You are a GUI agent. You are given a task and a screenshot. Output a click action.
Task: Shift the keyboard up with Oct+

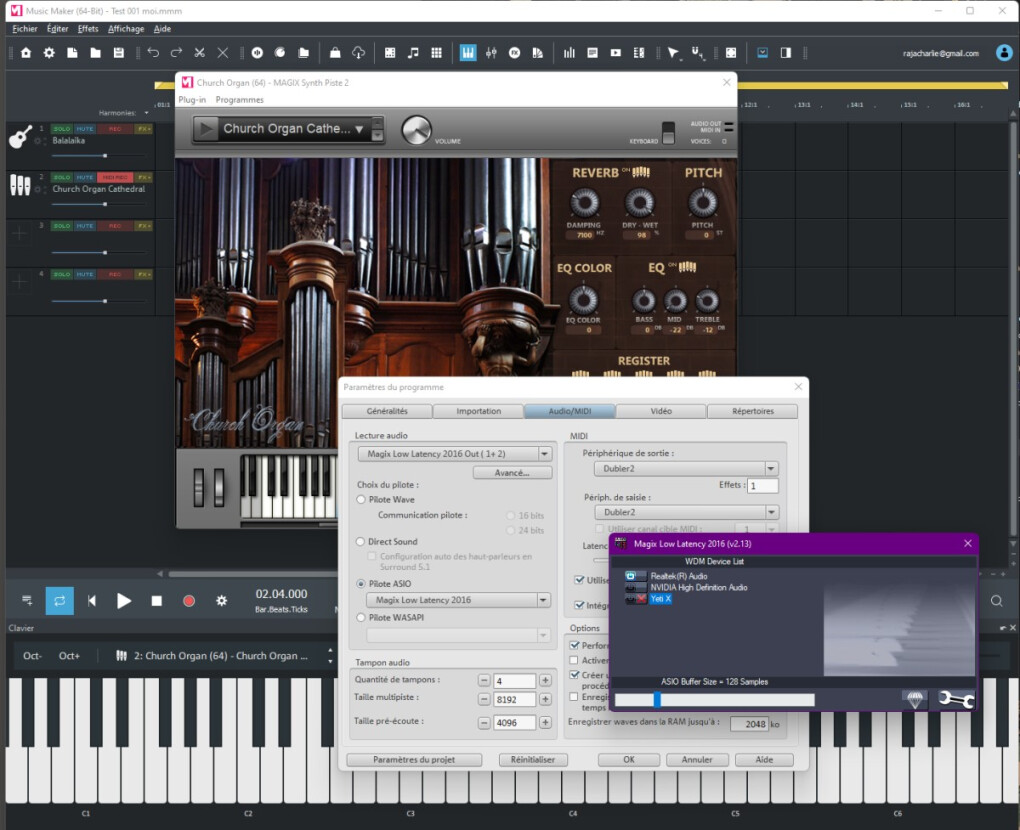pyautogui.click(x=69, y=656)
